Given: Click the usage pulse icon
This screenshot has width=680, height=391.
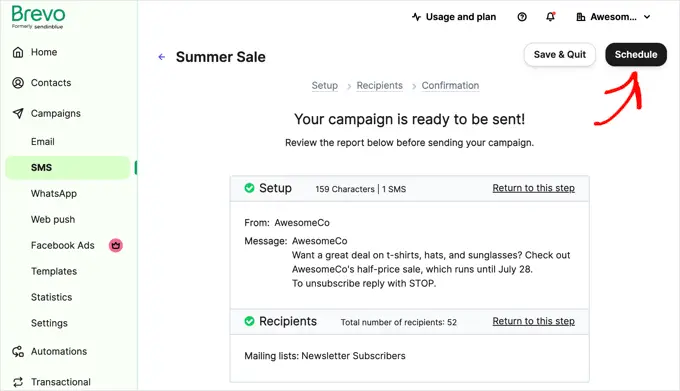Looking at the screenshot, I should coord(416,17).
